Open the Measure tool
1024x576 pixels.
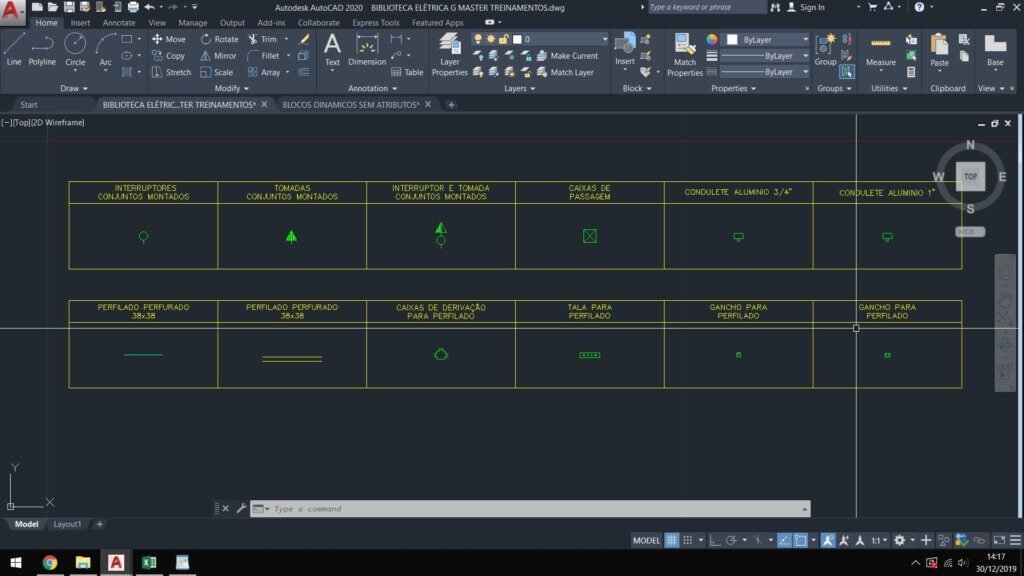[880, 50]
